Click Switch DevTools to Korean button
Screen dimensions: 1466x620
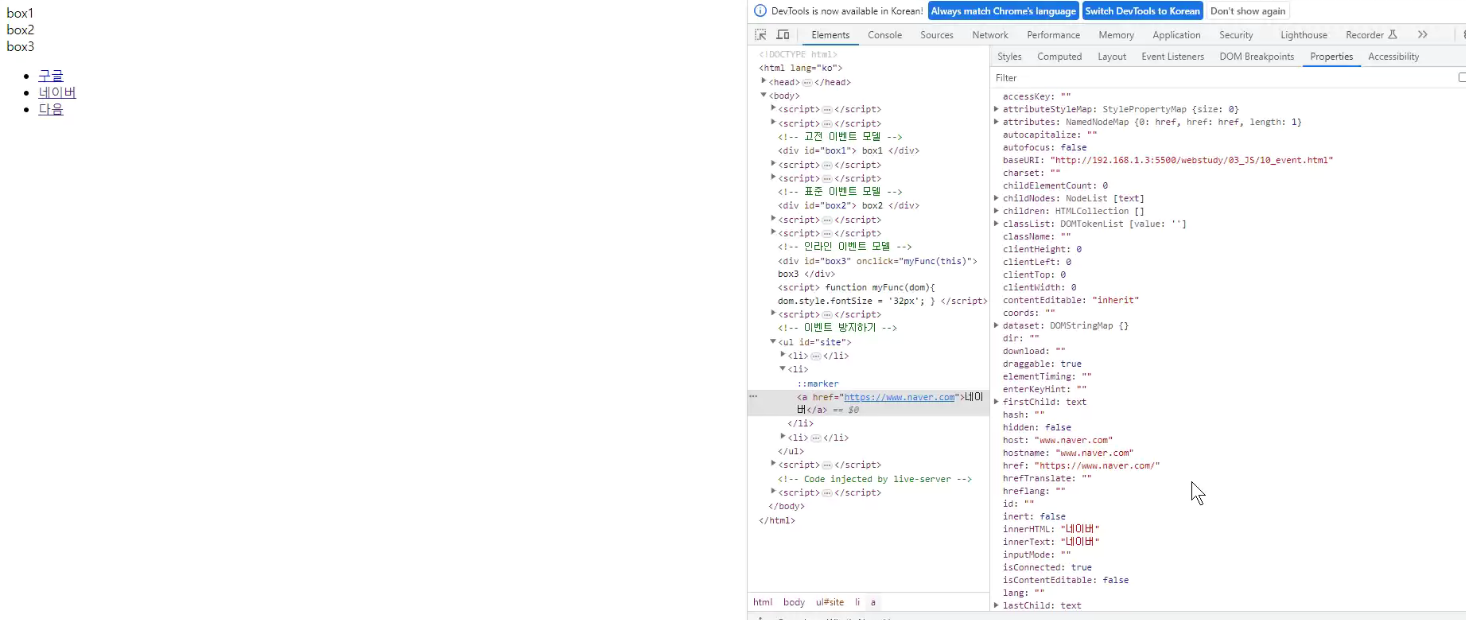pyautogui.click(x=1142, y=11)
